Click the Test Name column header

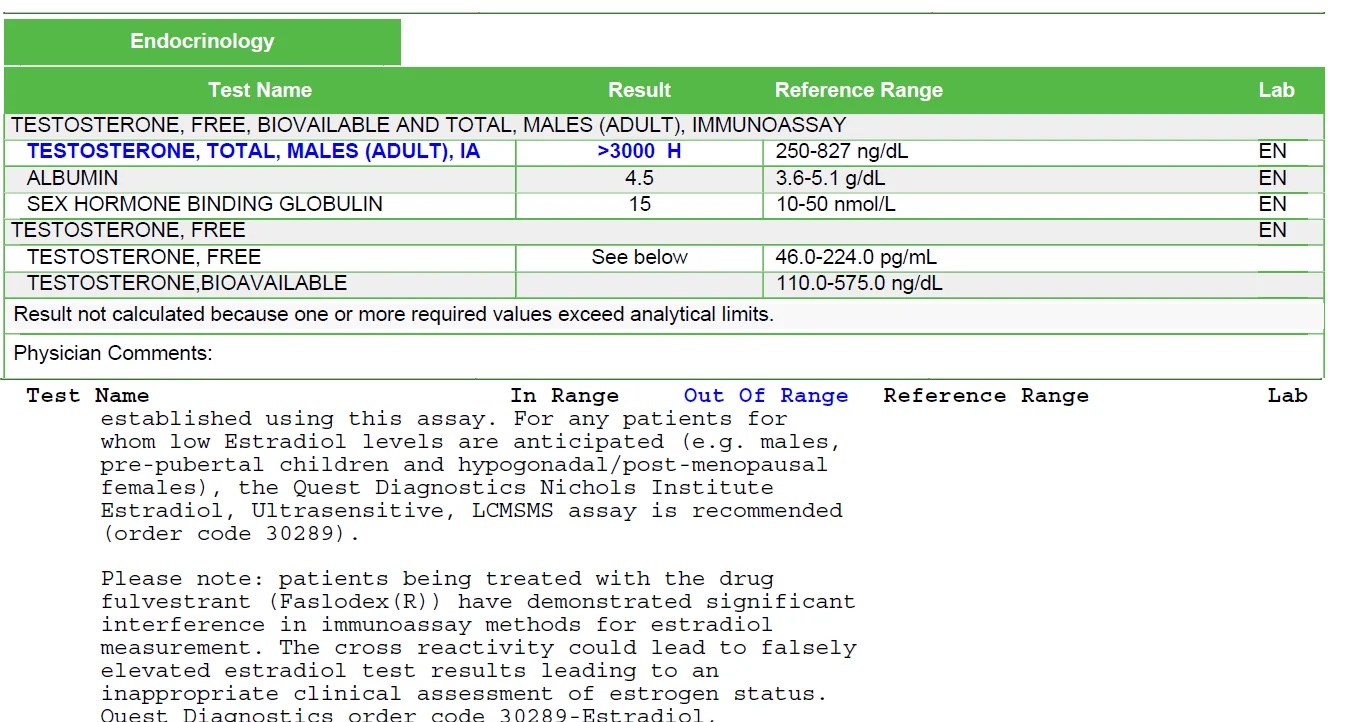(260, 90)
